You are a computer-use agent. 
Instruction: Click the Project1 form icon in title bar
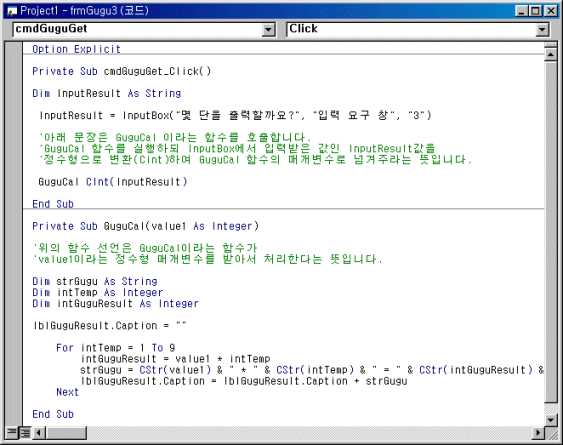[11, 11]
